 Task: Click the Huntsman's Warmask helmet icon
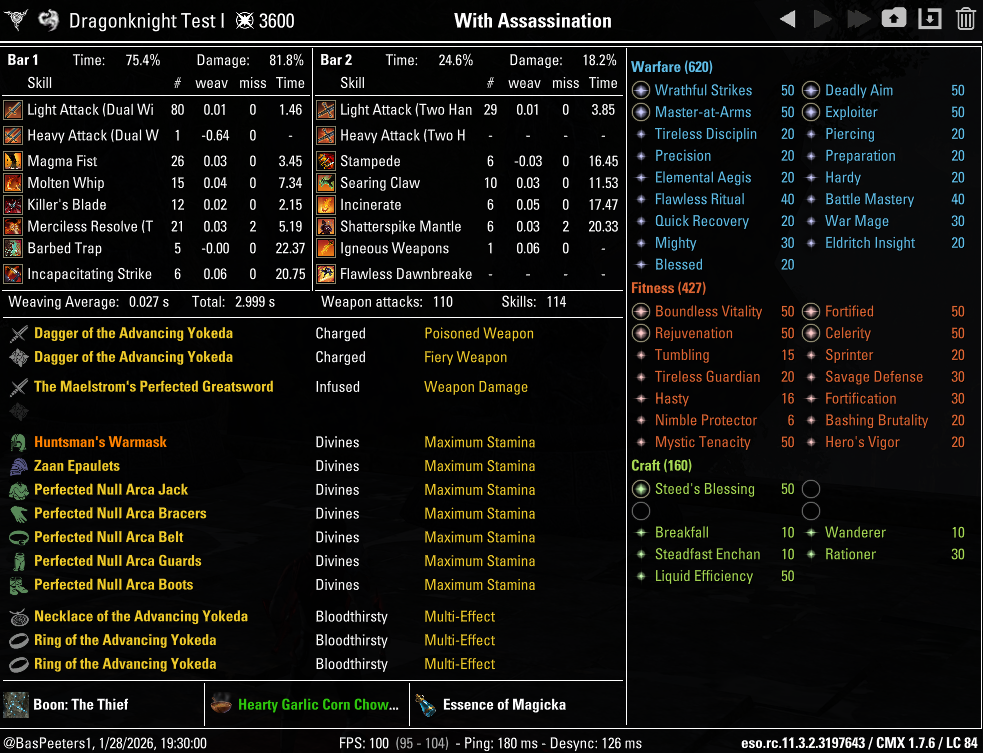pos(19,442)
